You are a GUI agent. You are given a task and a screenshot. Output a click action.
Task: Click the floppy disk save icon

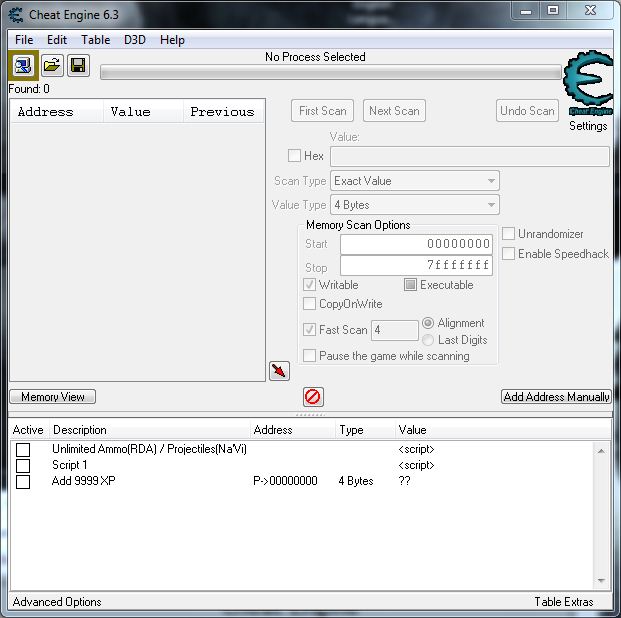78,66
